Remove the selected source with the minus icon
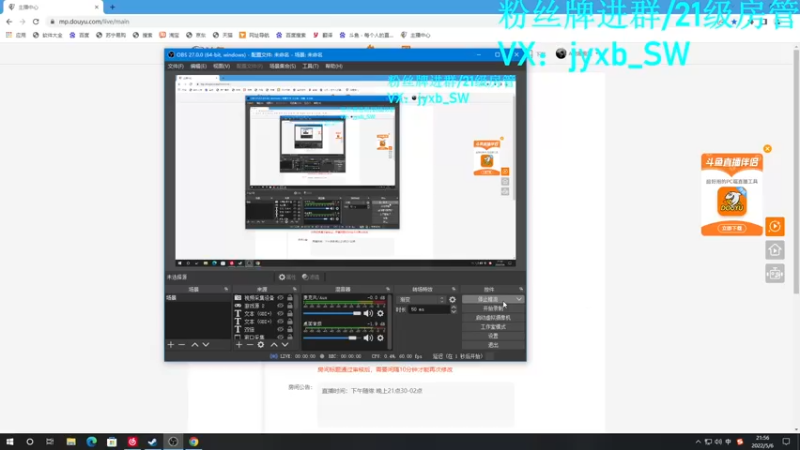Screen dimensions: 800x450 click(249, 345)
